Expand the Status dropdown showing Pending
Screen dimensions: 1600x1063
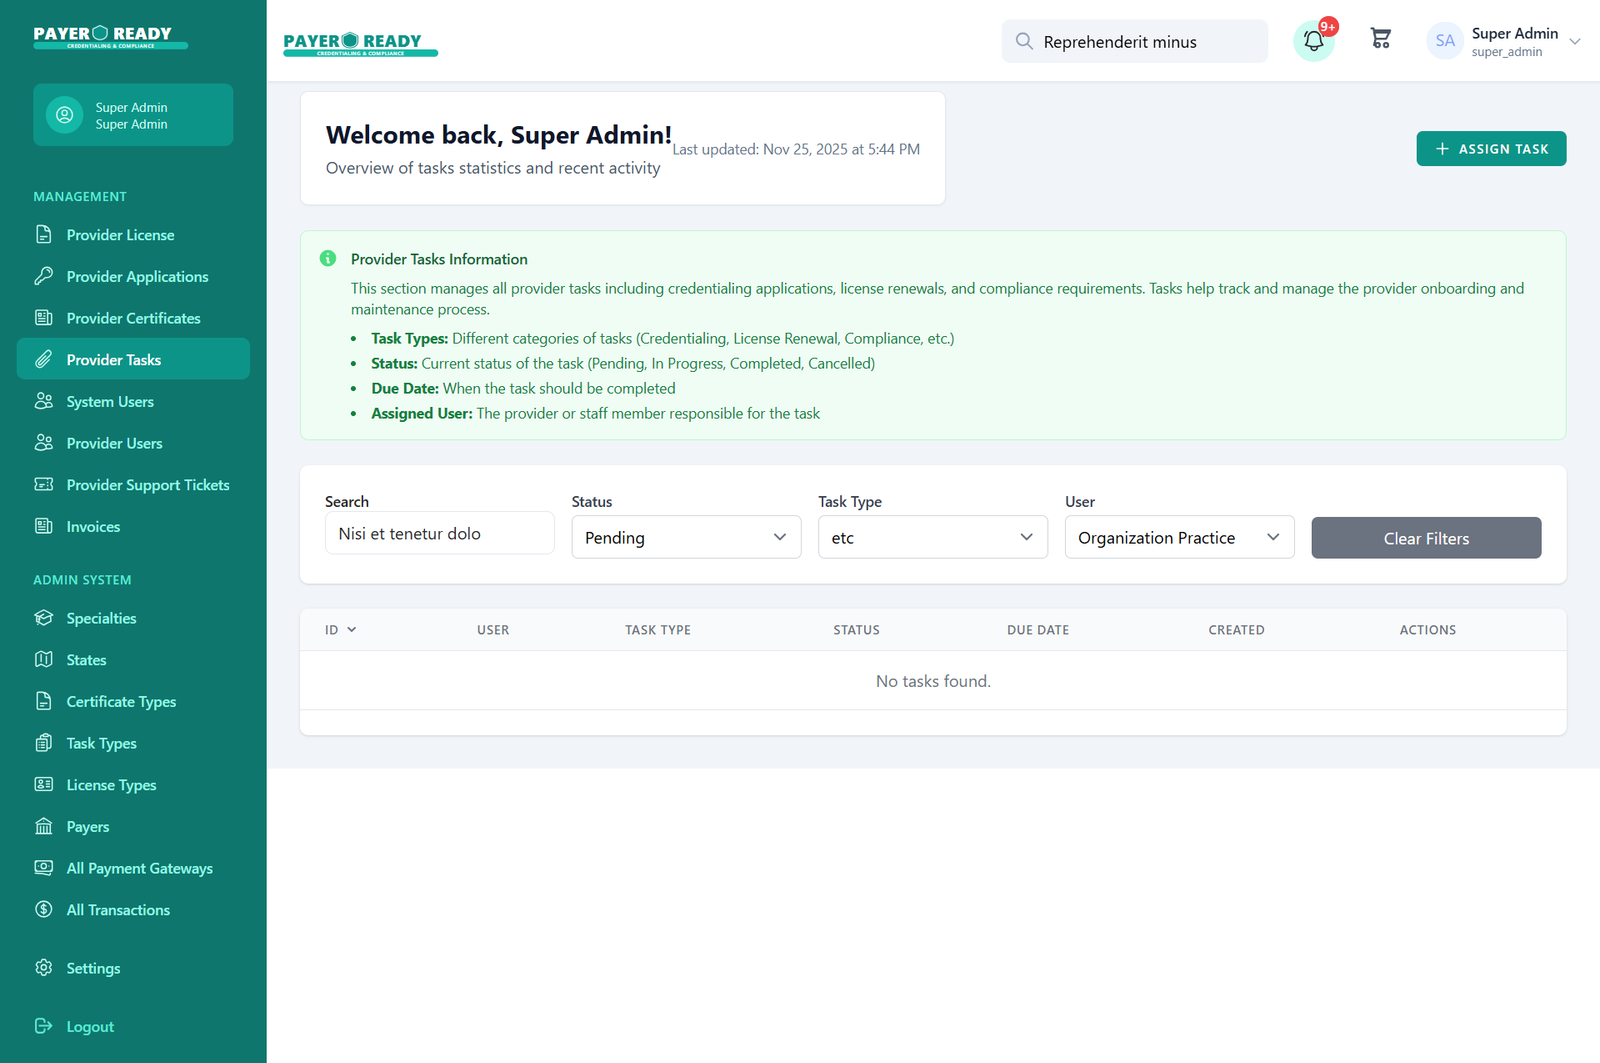tap(686, 538)
